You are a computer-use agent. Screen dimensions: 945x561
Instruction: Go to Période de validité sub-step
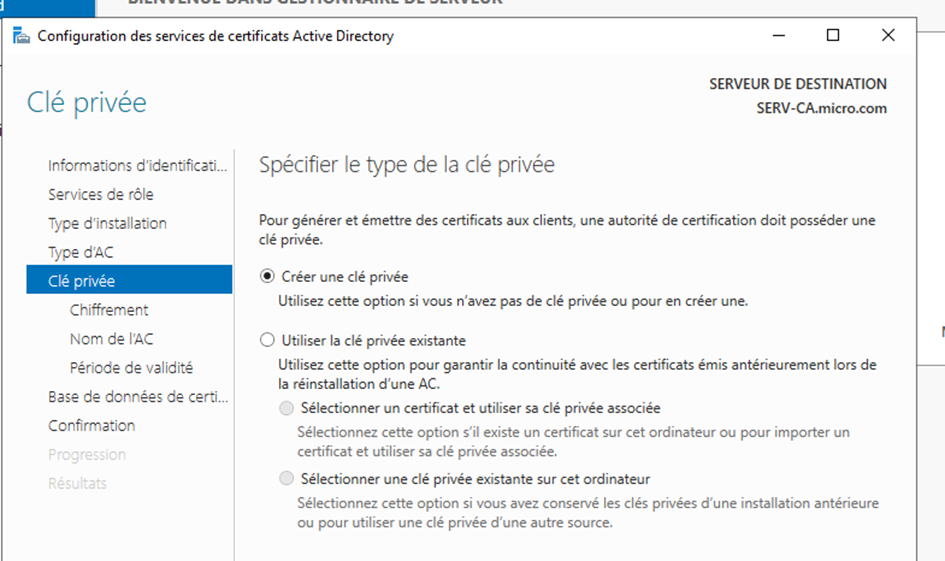[129, 368]
